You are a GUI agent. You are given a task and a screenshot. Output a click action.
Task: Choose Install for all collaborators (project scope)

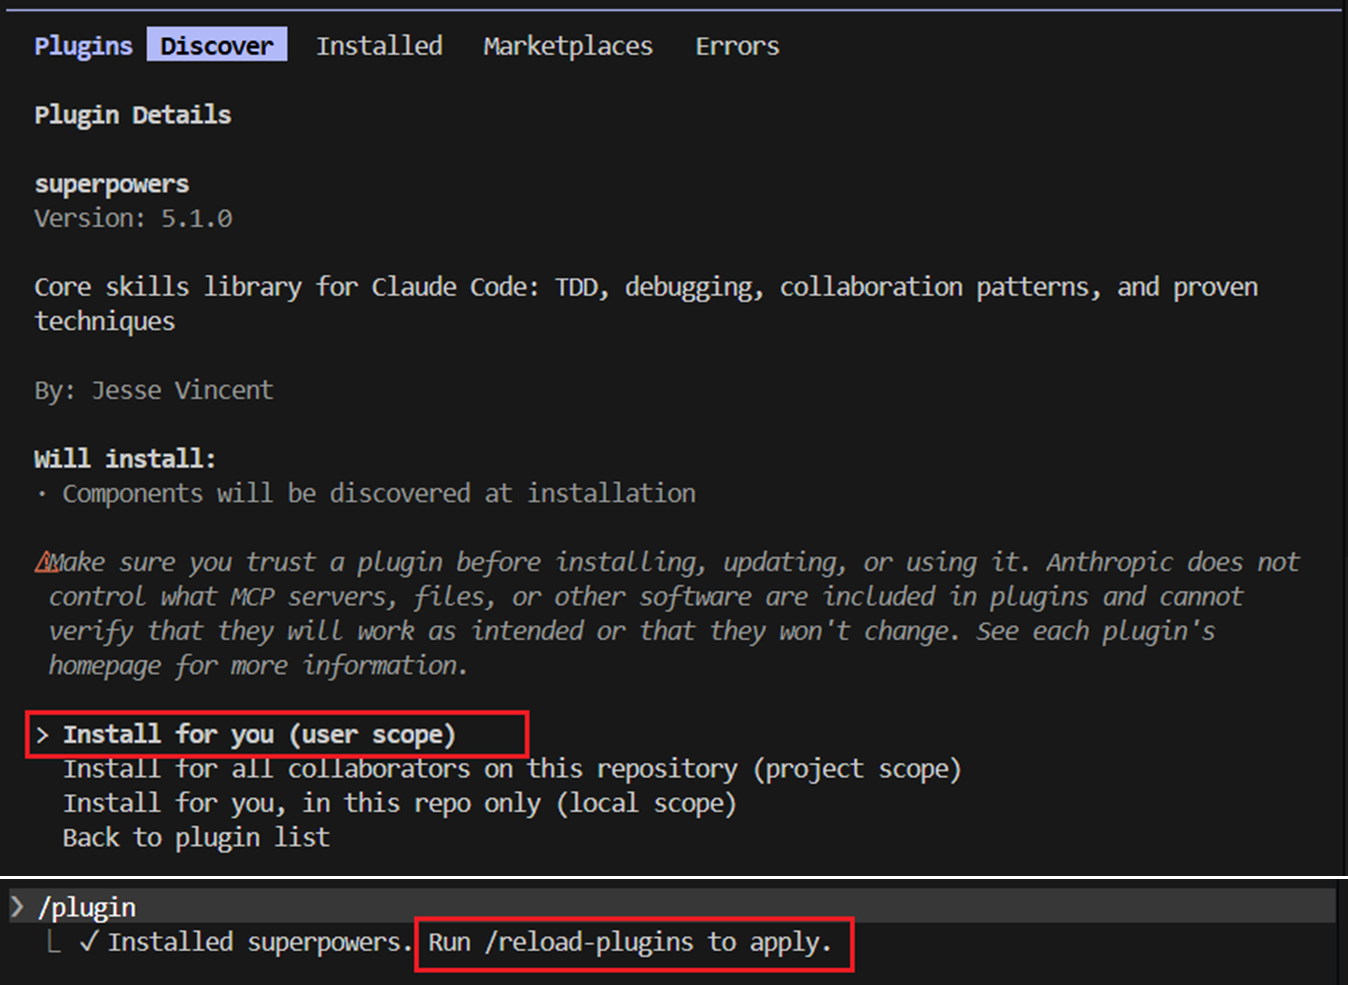(x=512, y=769)
